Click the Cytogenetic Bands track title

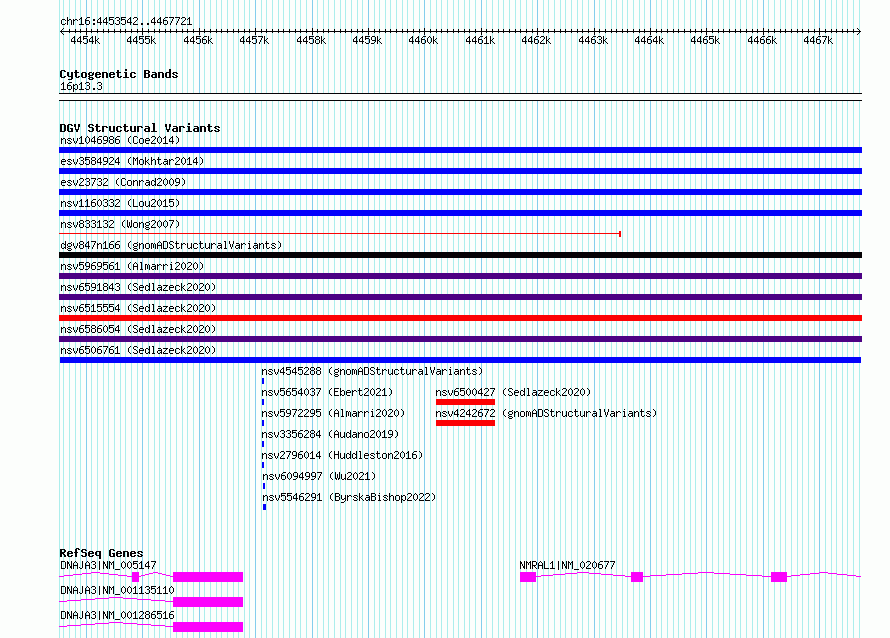point(119,74)
